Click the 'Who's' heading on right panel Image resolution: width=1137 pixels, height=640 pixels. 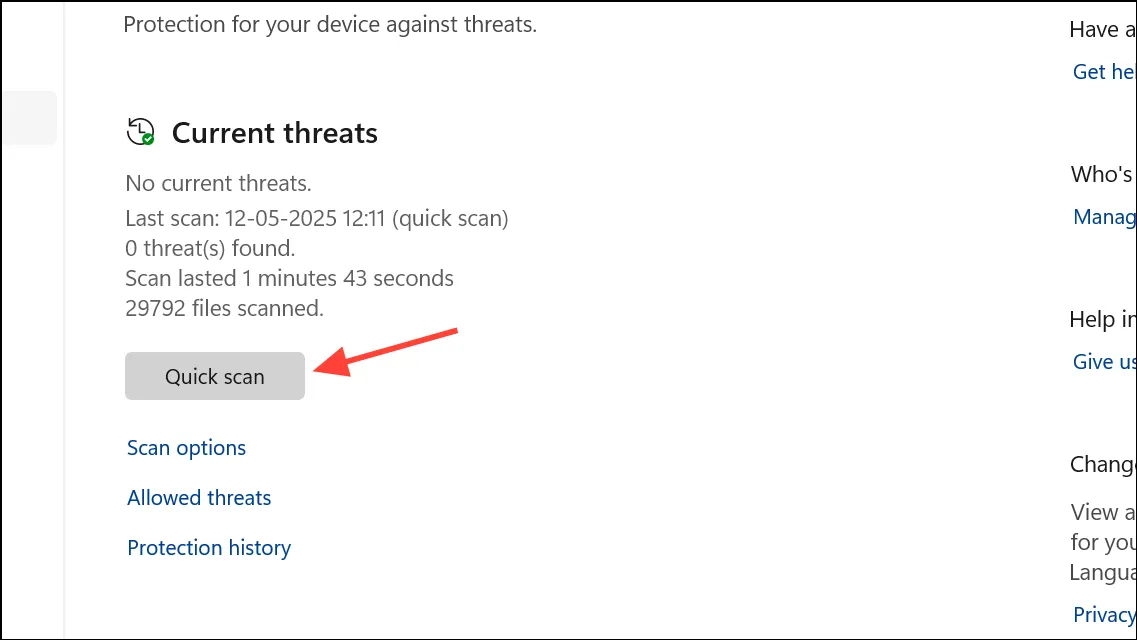pos(1102,174)
